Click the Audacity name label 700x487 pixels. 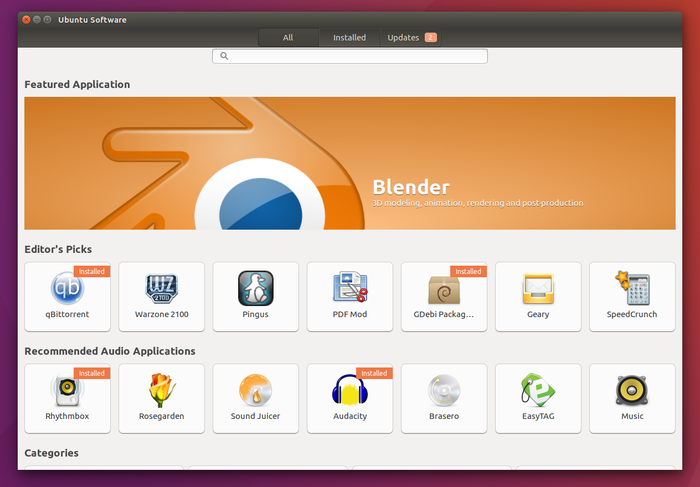pos(350,416)
